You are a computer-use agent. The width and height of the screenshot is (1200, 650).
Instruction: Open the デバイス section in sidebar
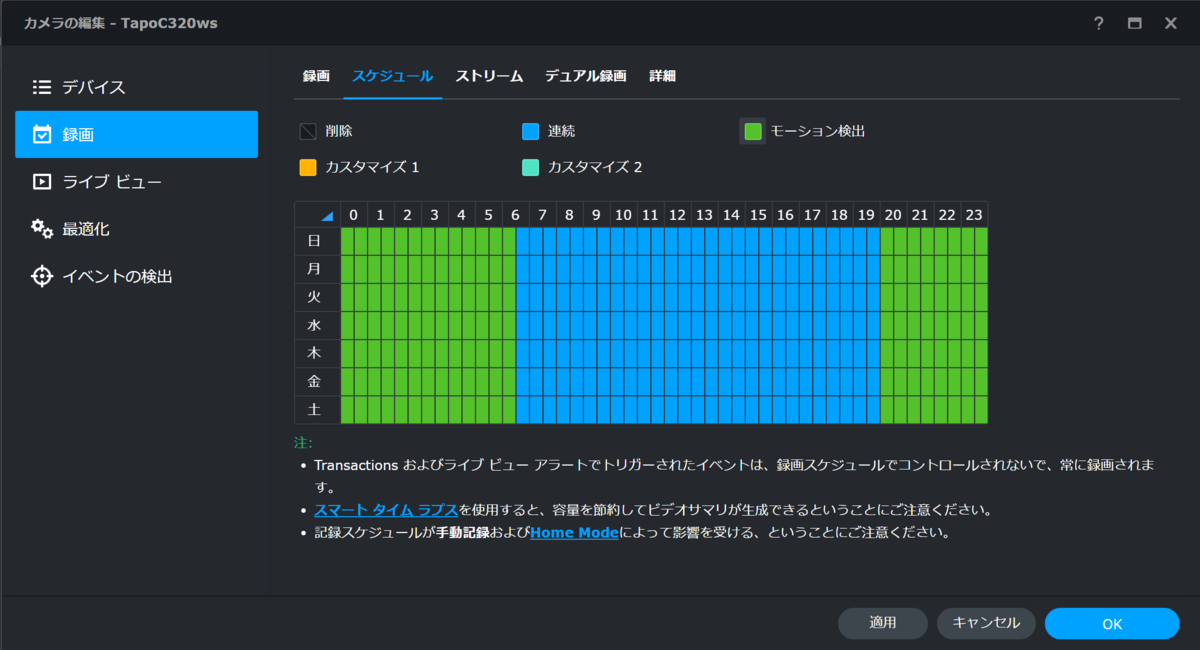click(136, 87)
